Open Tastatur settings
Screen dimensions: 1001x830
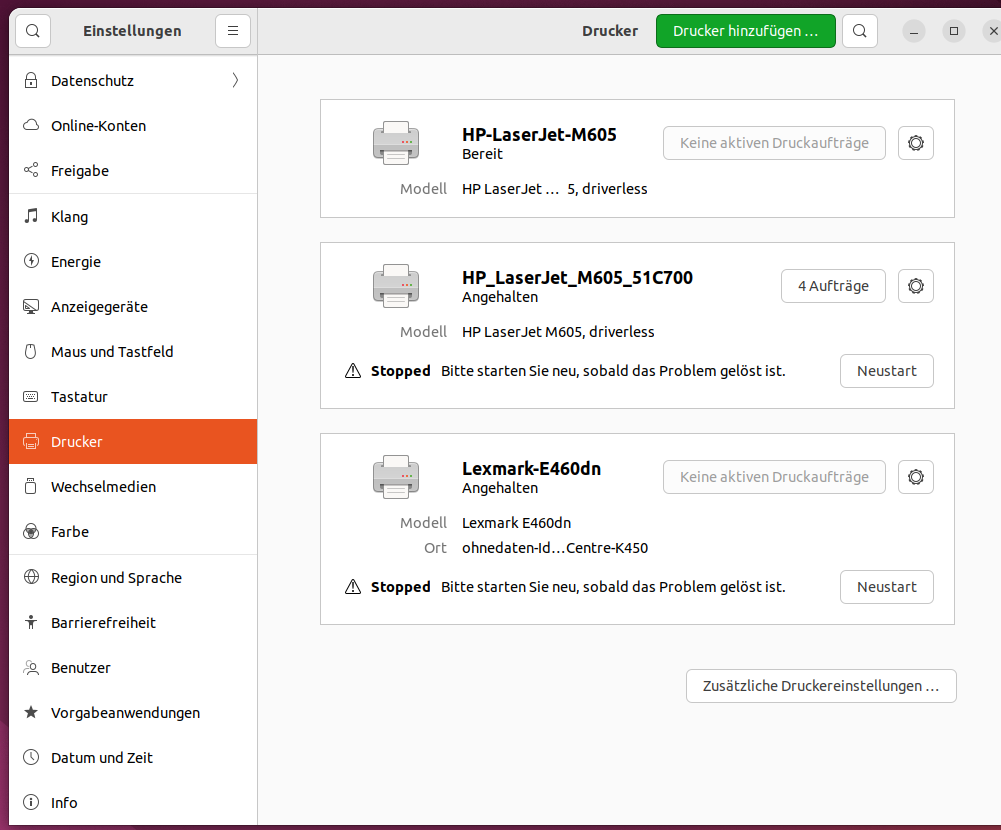tap(133, 396)
